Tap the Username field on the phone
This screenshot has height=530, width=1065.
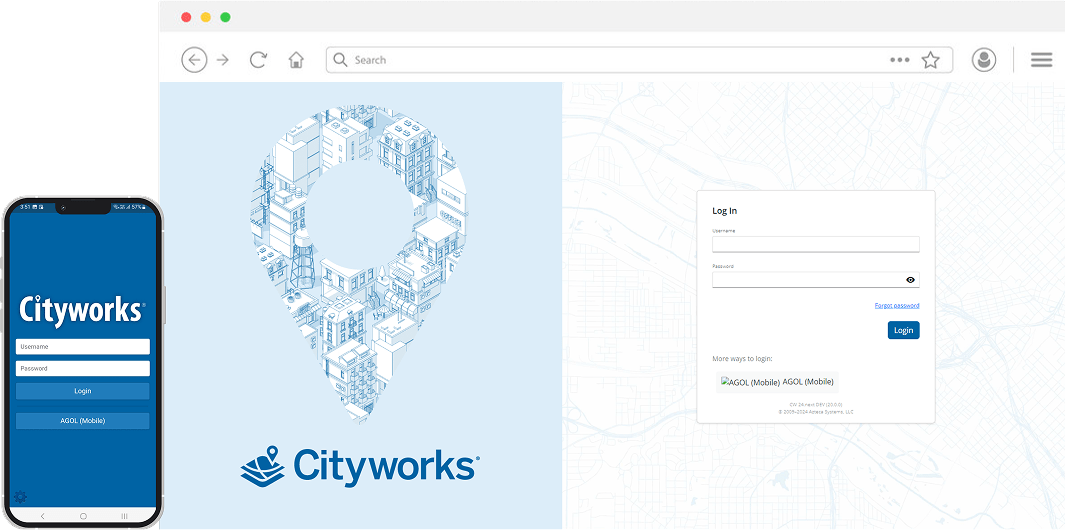(x=83, y=347)
